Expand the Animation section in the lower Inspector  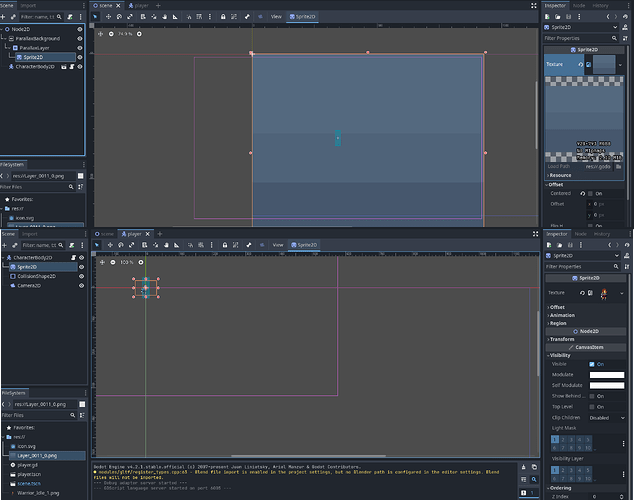[561, 315]
